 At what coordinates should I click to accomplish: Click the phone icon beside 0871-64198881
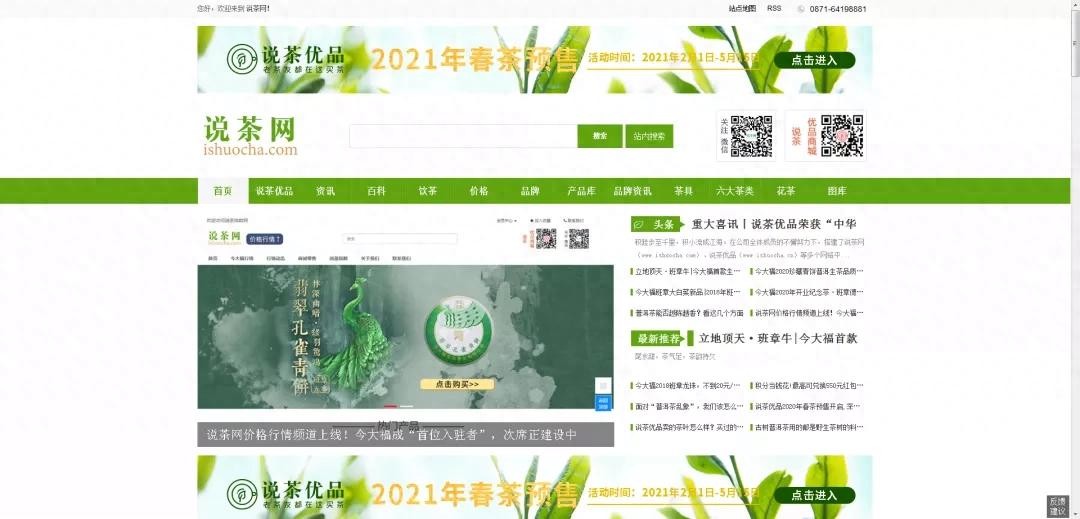[x=801, y=9]
